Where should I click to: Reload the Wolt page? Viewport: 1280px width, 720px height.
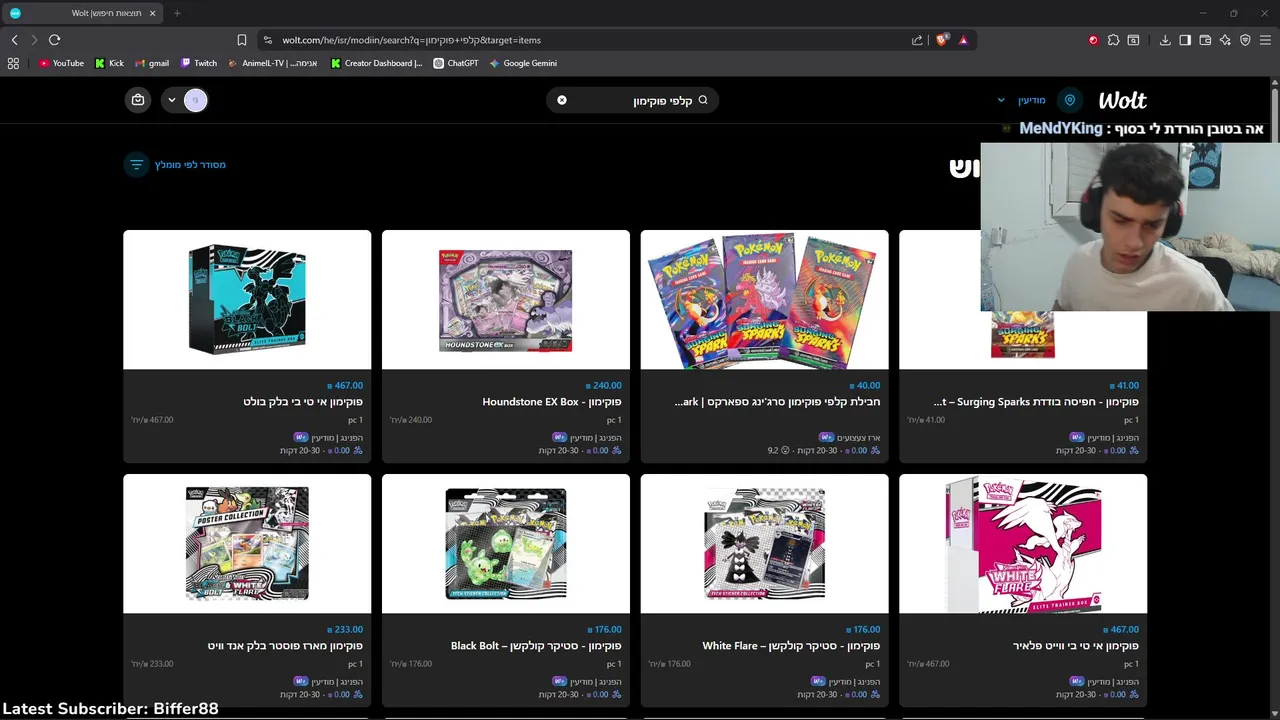click(54, 40)
